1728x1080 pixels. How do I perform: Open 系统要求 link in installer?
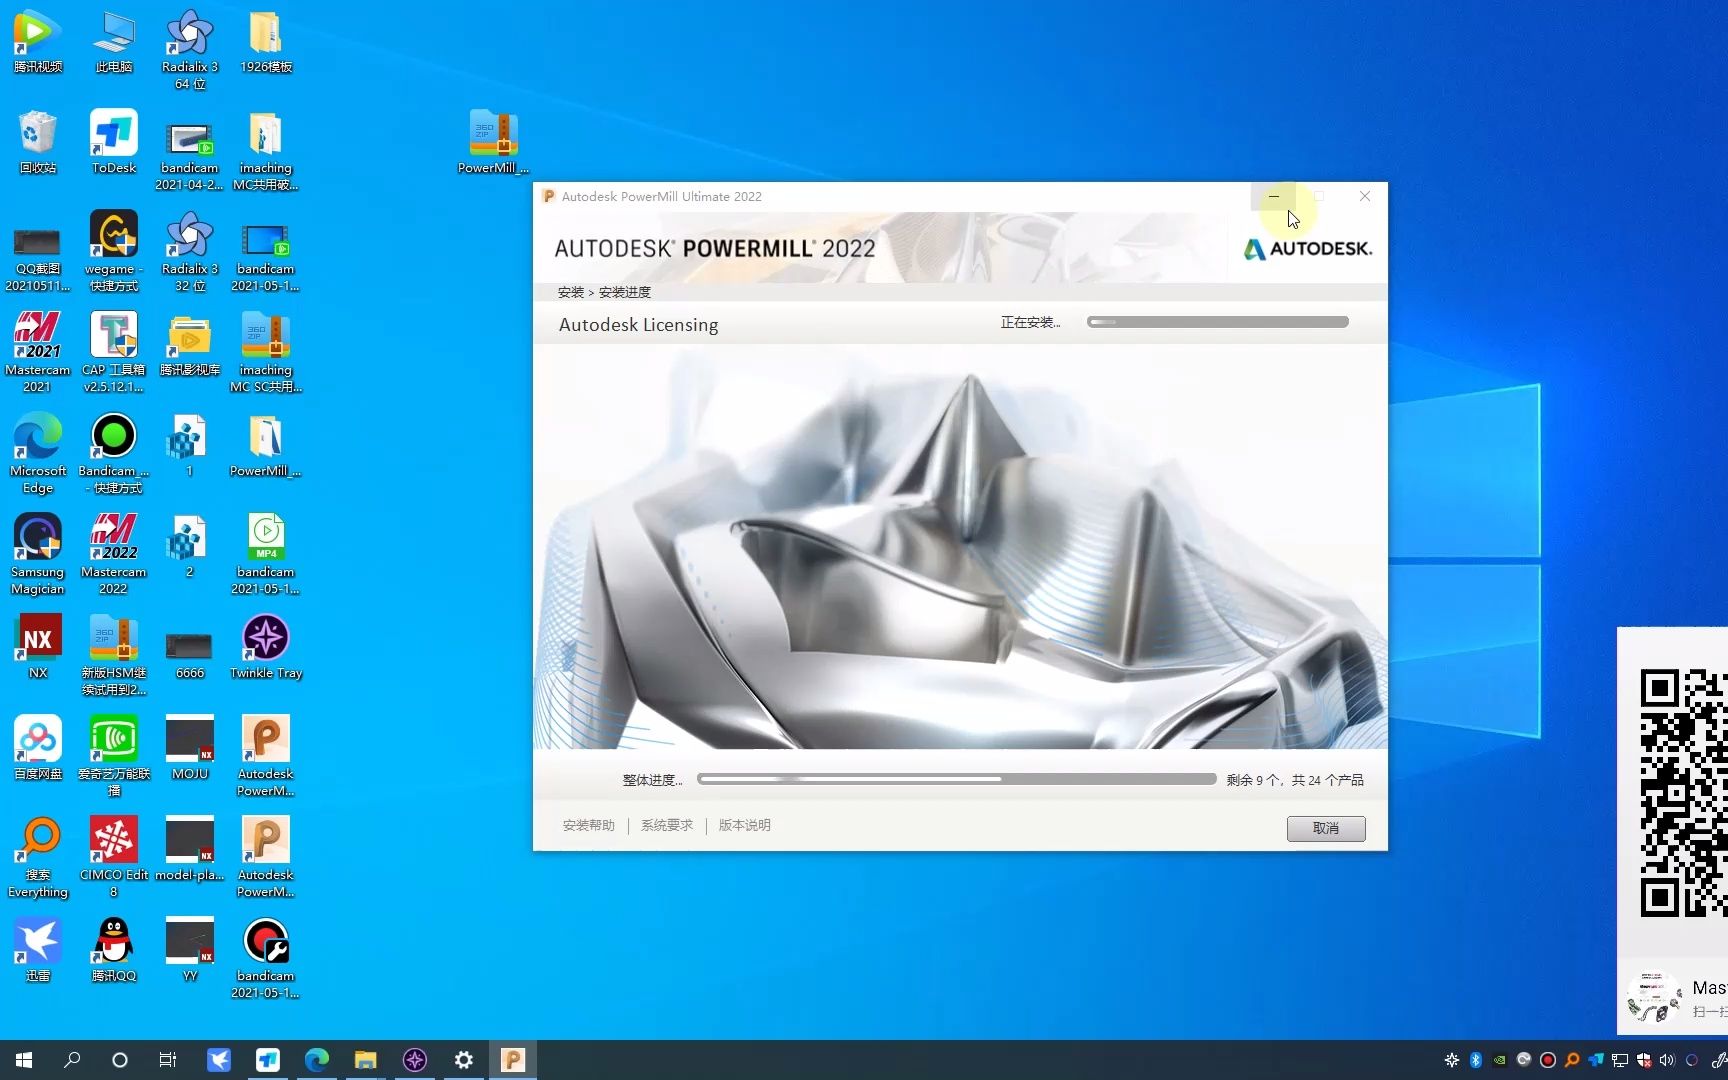pos(667,825)
